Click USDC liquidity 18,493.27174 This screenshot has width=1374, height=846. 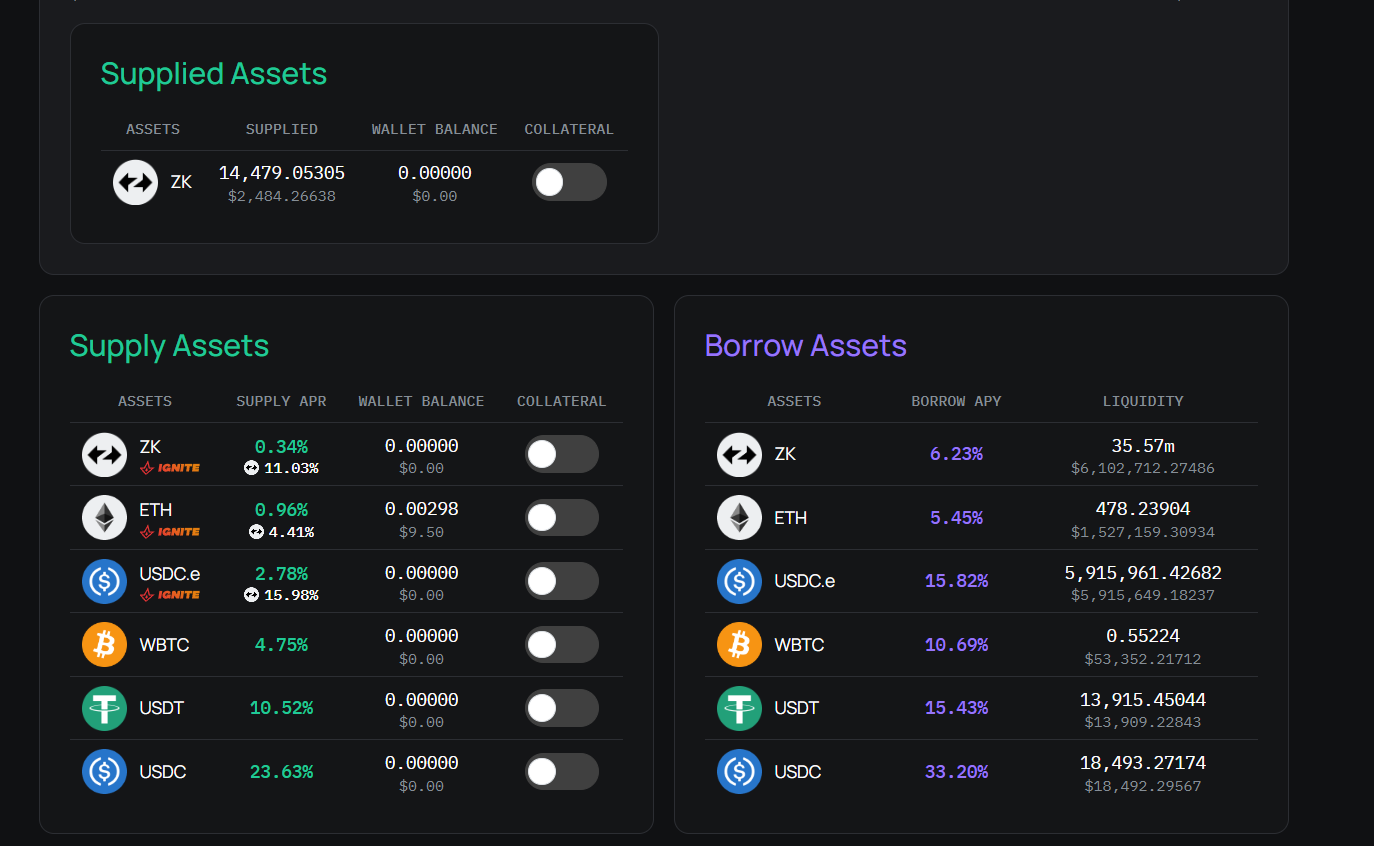tap(1143, 763)
